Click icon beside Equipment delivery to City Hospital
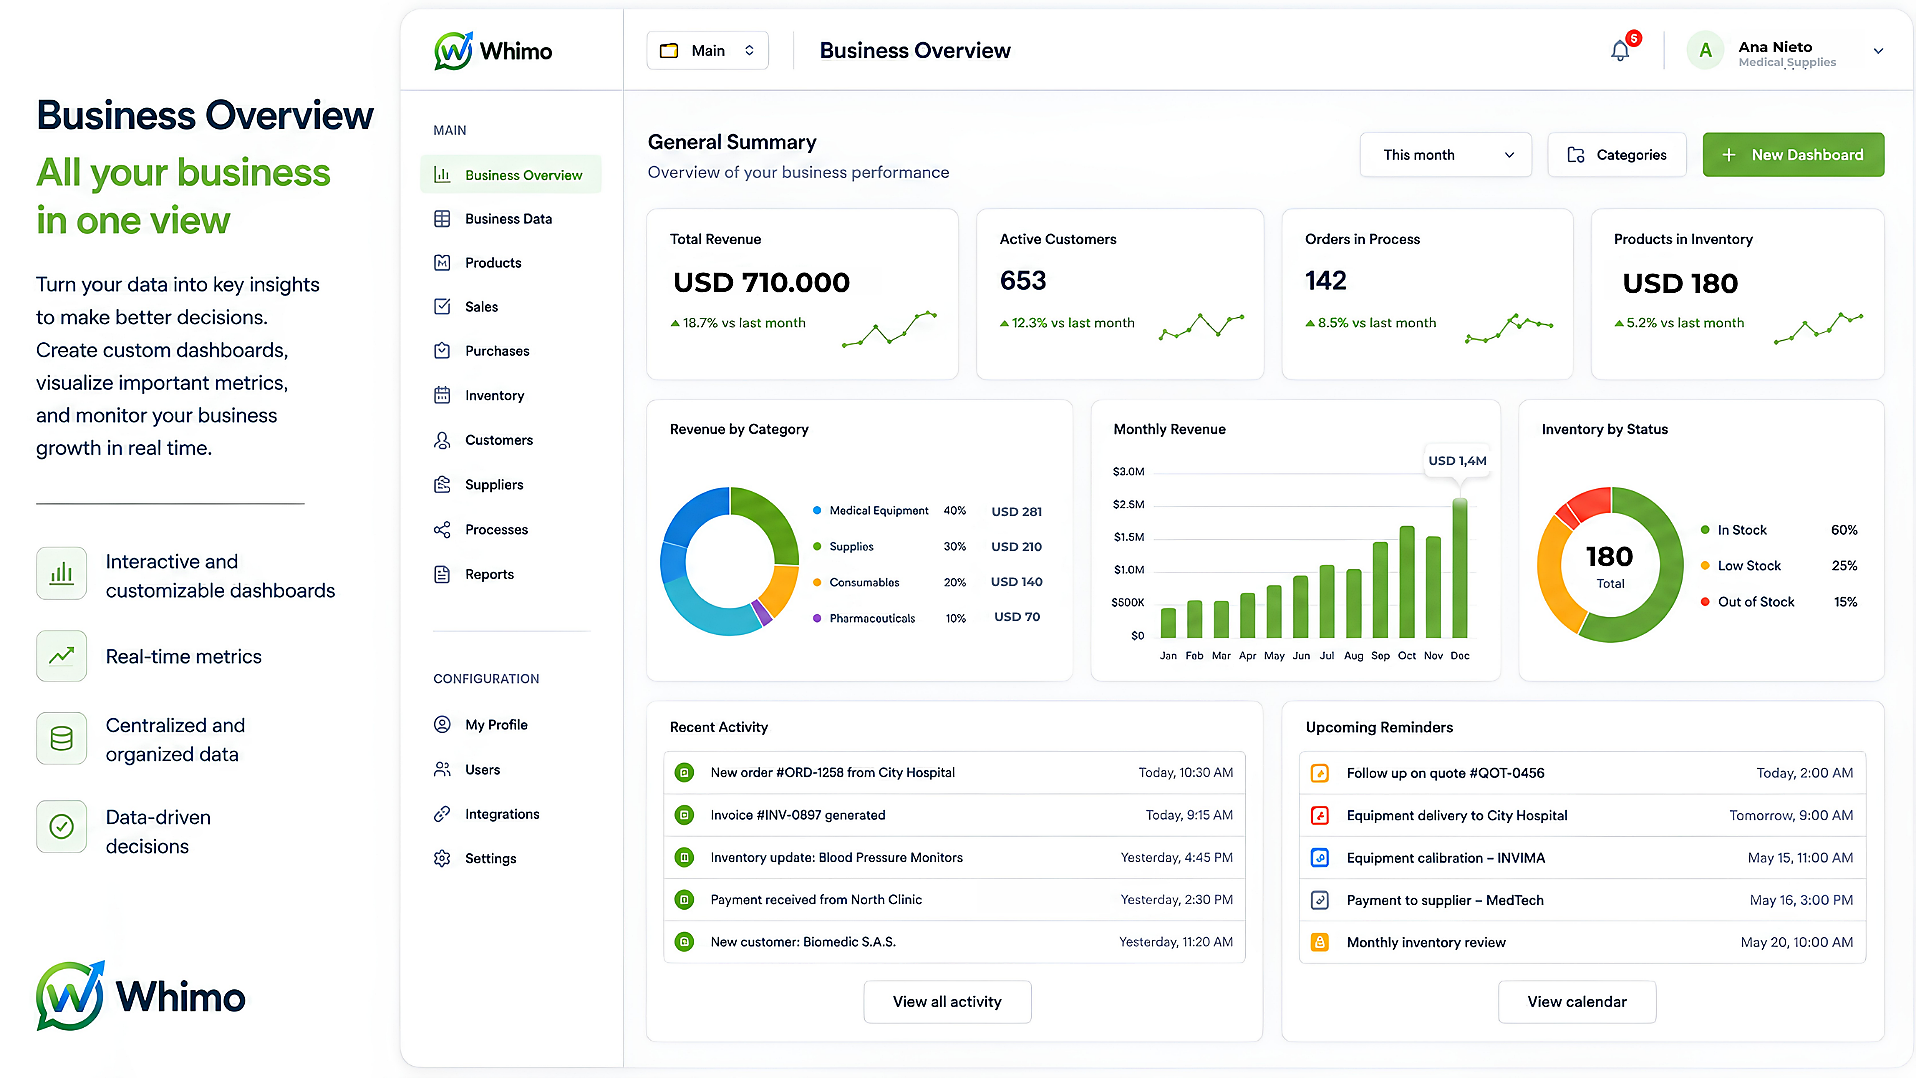The image size is (1920, 1080). tap(1320, 816)
